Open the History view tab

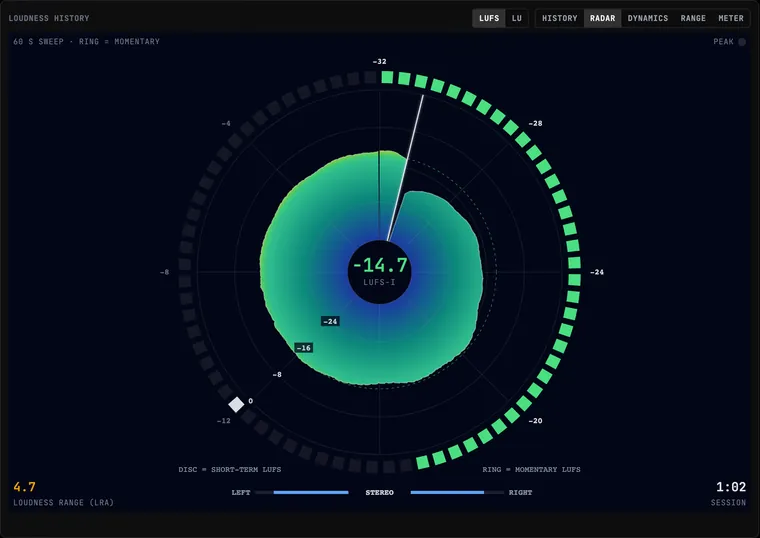559,18
